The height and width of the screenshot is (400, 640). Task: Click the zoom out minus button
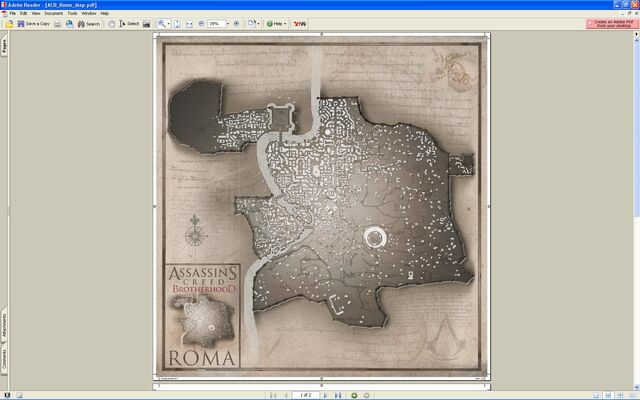coord(201,24)
